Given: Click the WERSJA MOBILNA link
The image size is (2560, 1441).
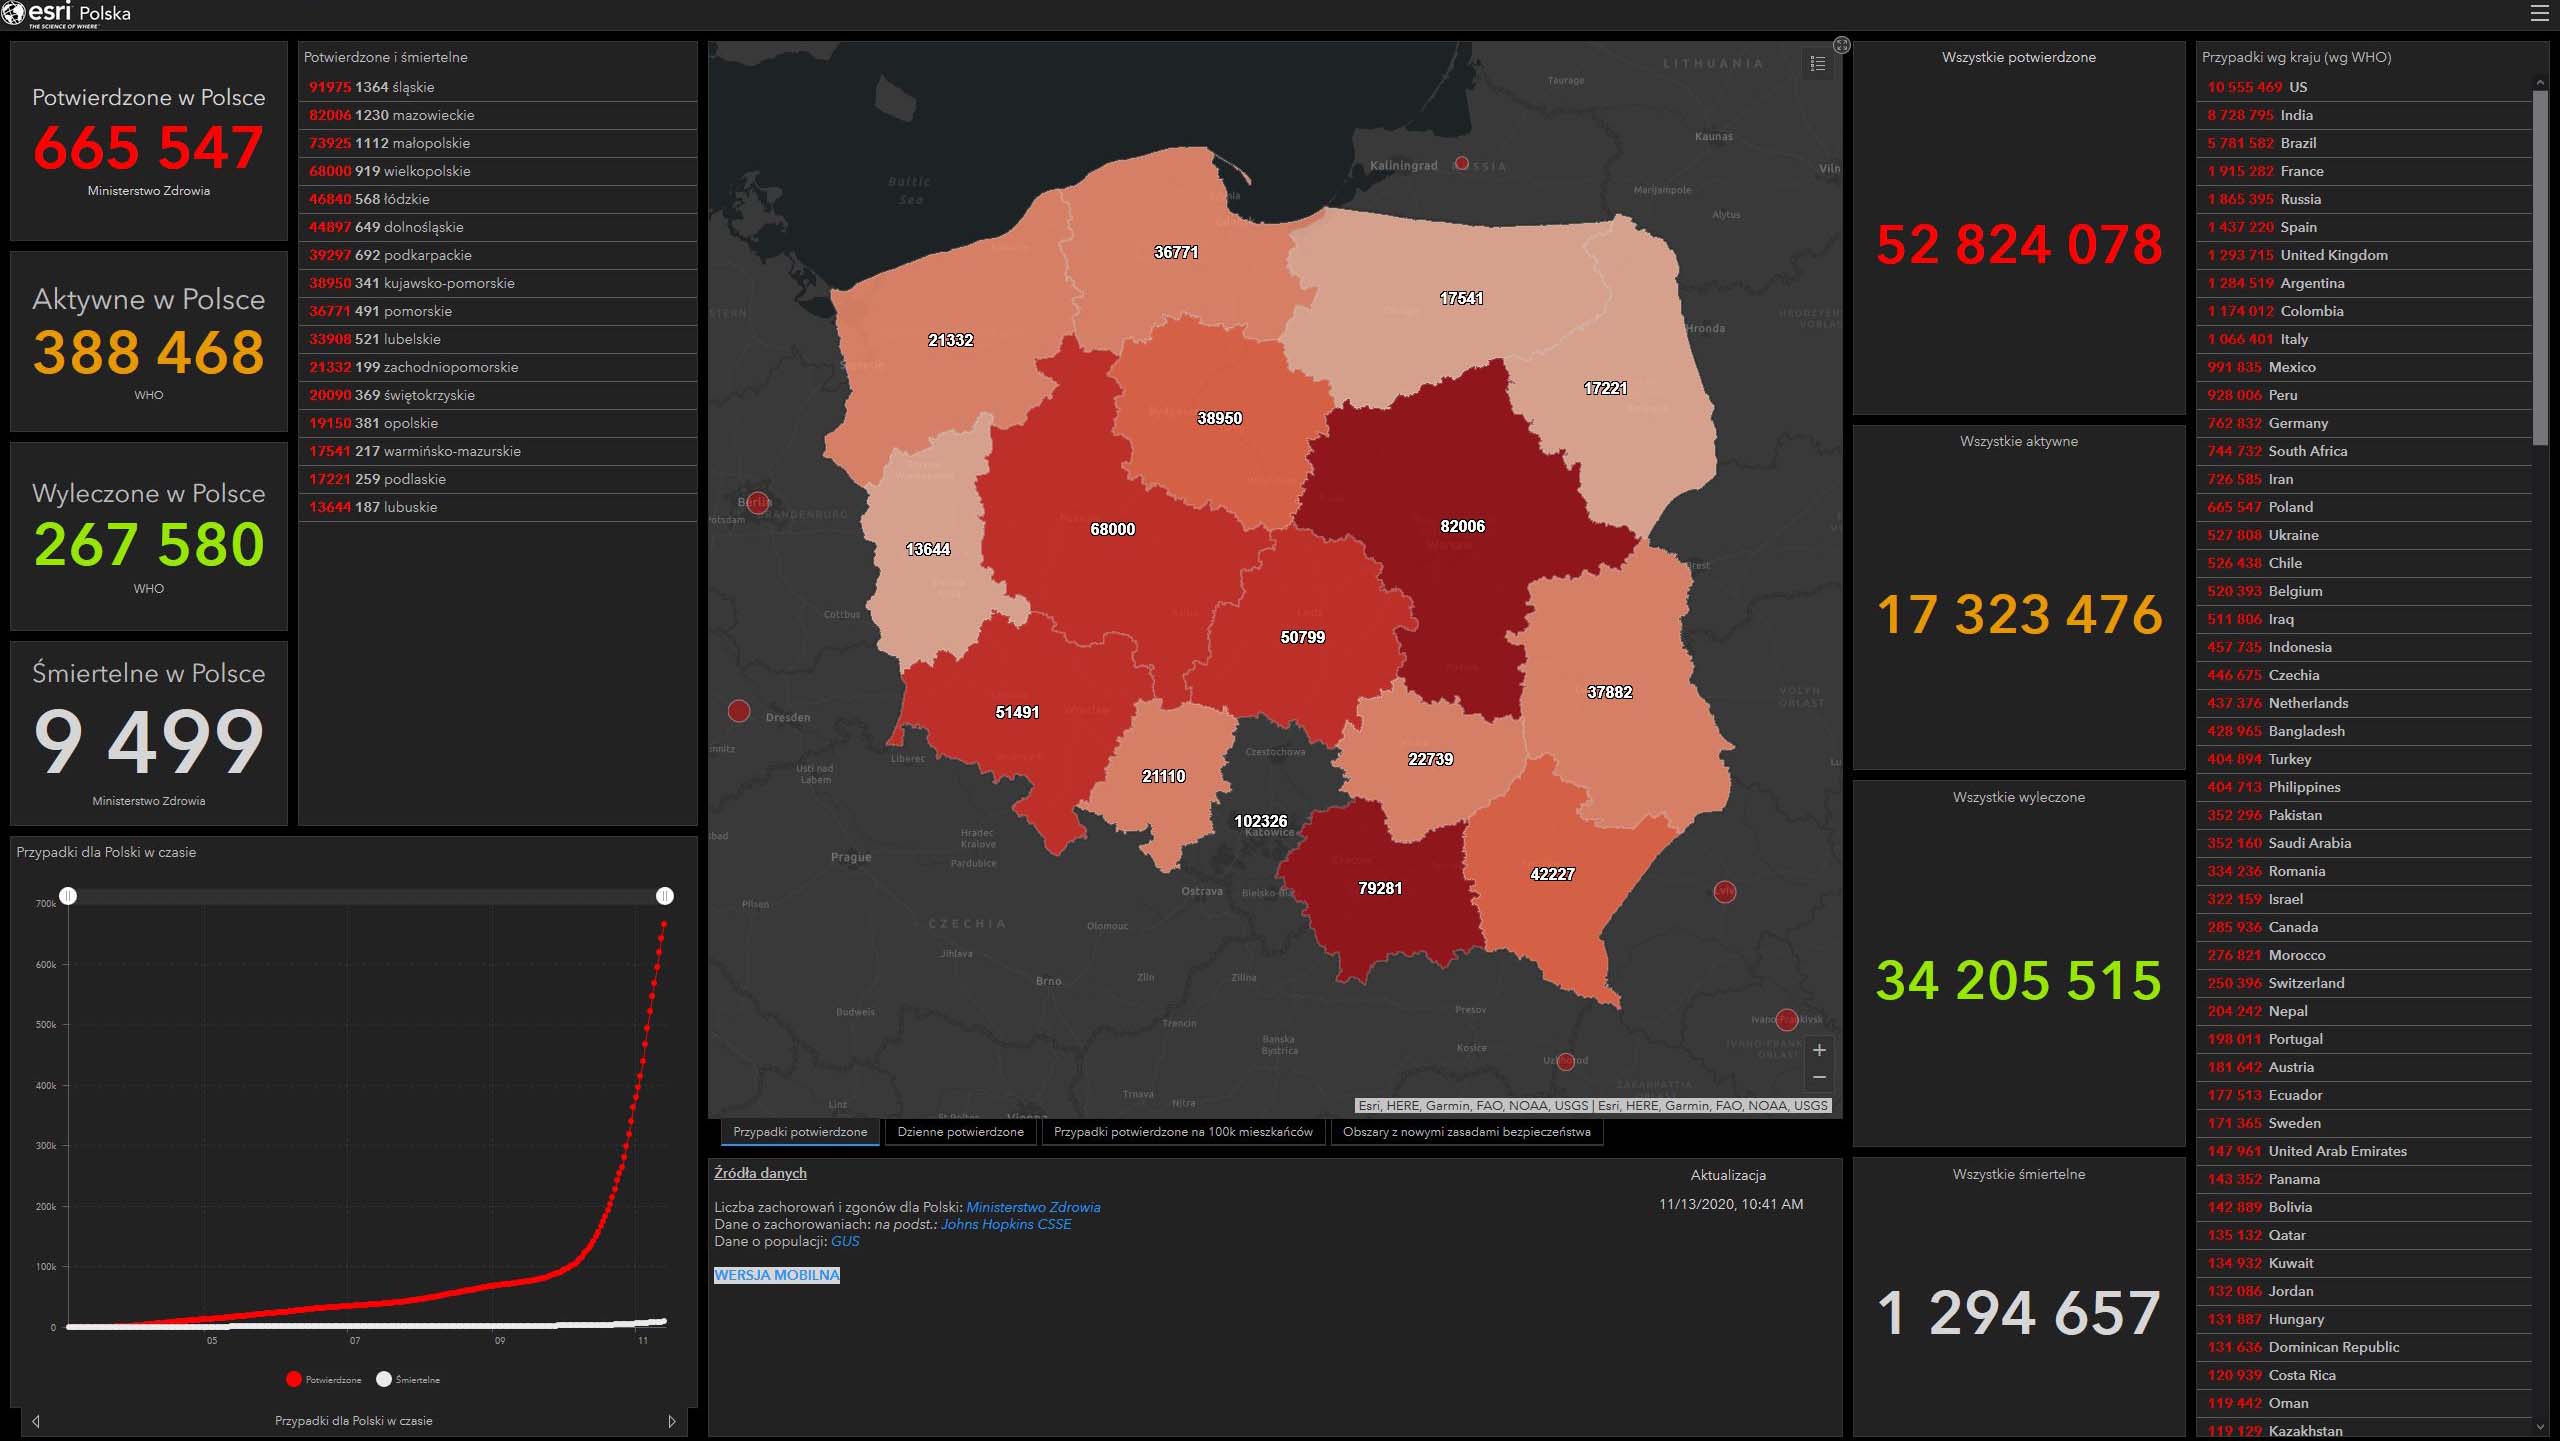Looking at the screenshot, I should click(776, 1275).
